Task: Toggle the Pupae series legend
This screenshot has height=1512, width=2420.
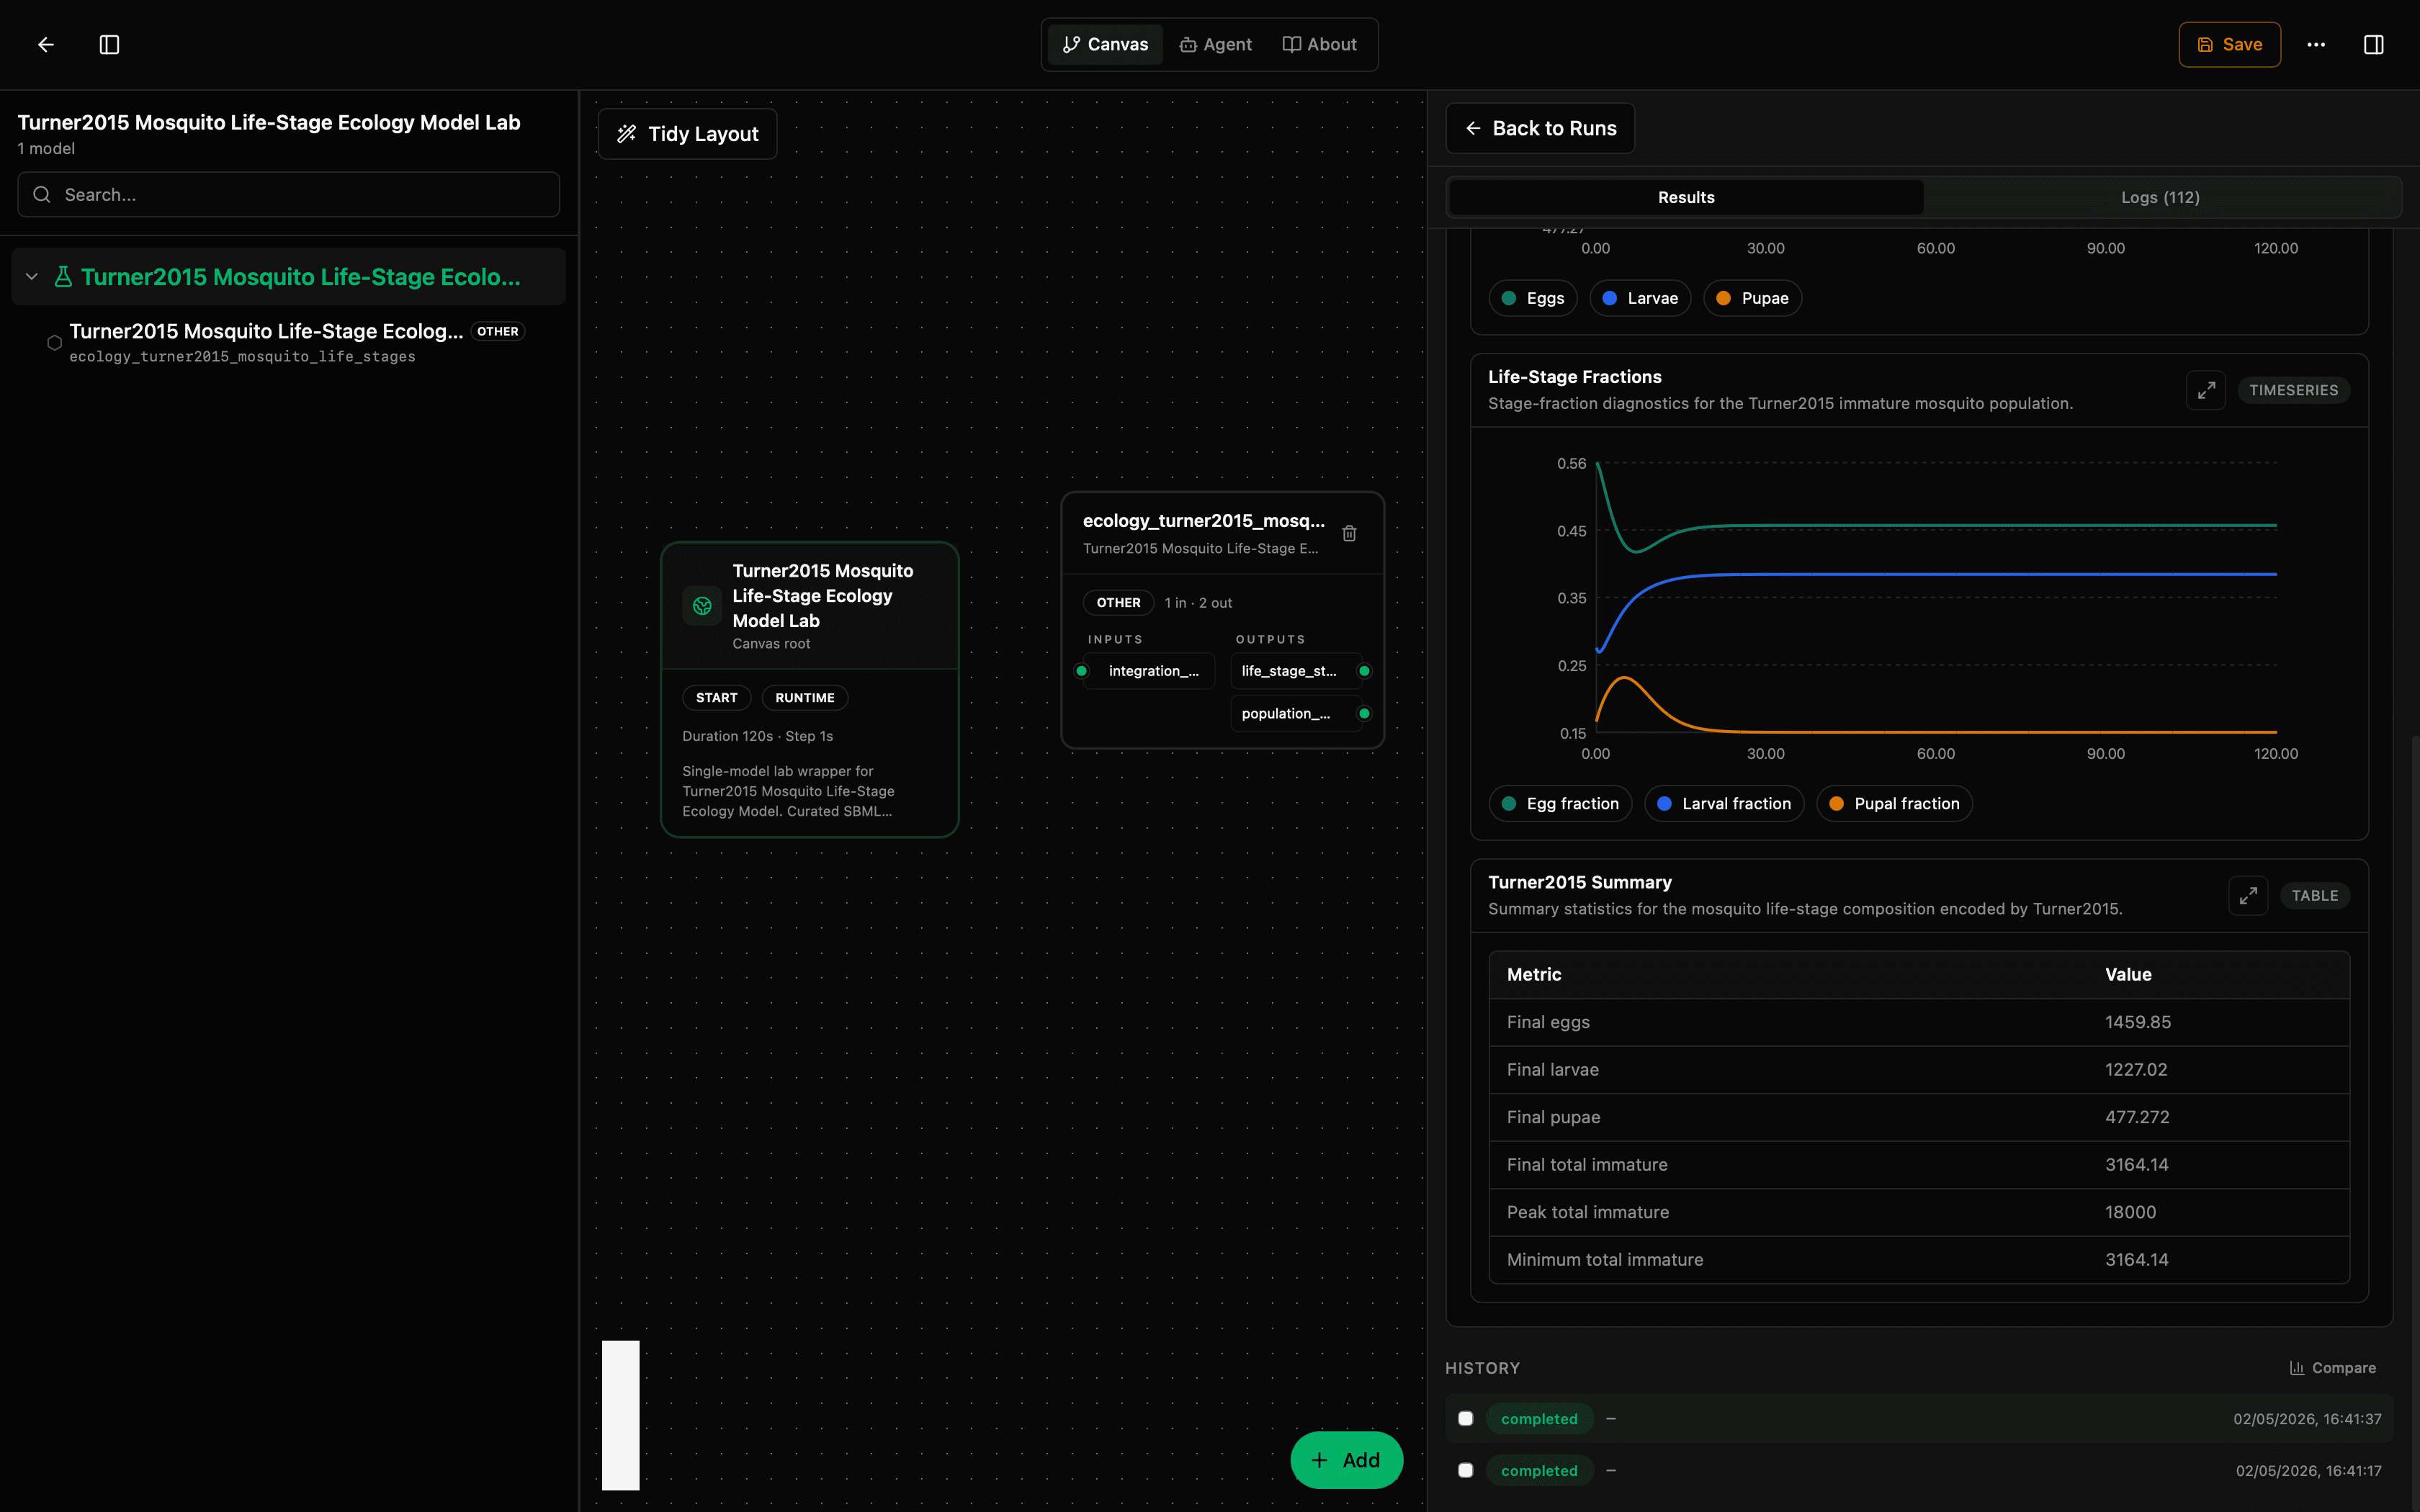Action: pos(1752,298)
